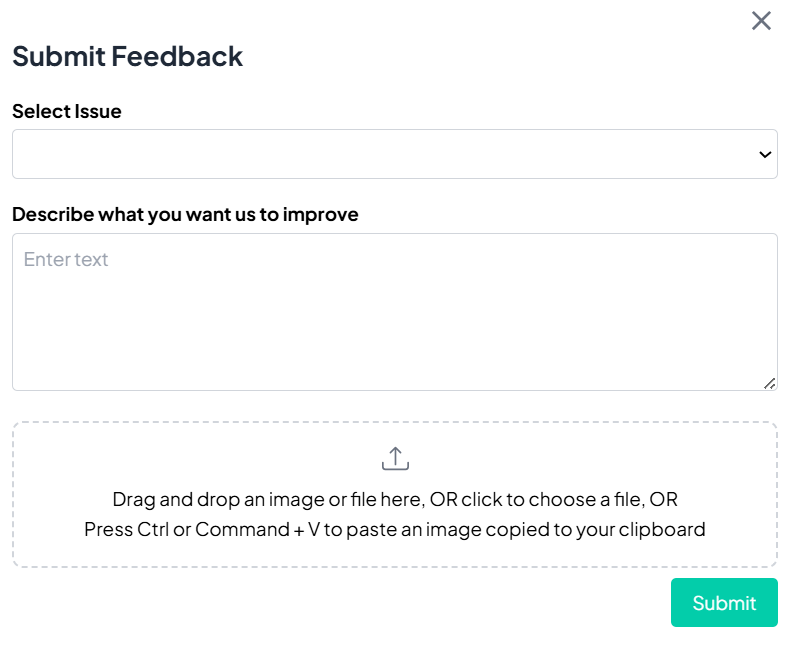Click the 'Submit Feedback' heading
This screenshot has width=792, height=646.
(x=127, y=56)
